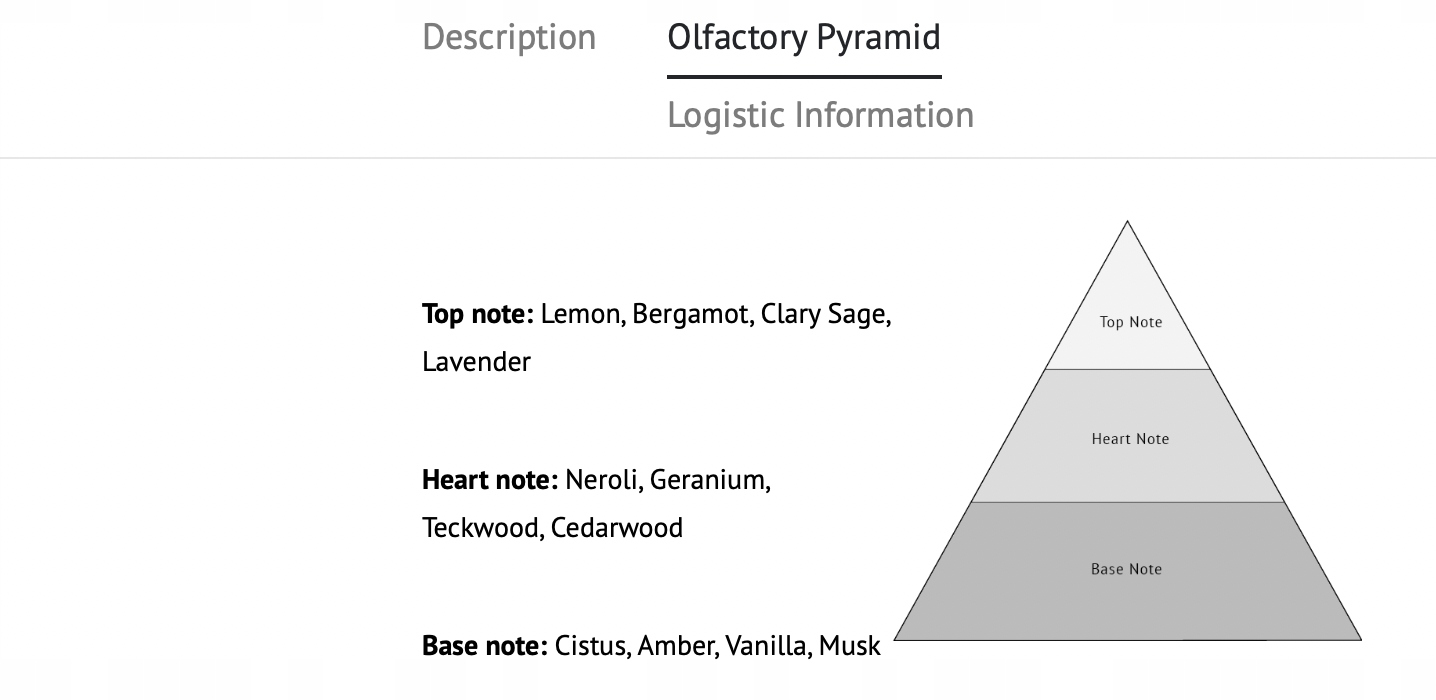The height and width of the screenshot is (700, 1436).
Task: Click the darkest Base Note pyramid tier
Action: point(1126,569)
